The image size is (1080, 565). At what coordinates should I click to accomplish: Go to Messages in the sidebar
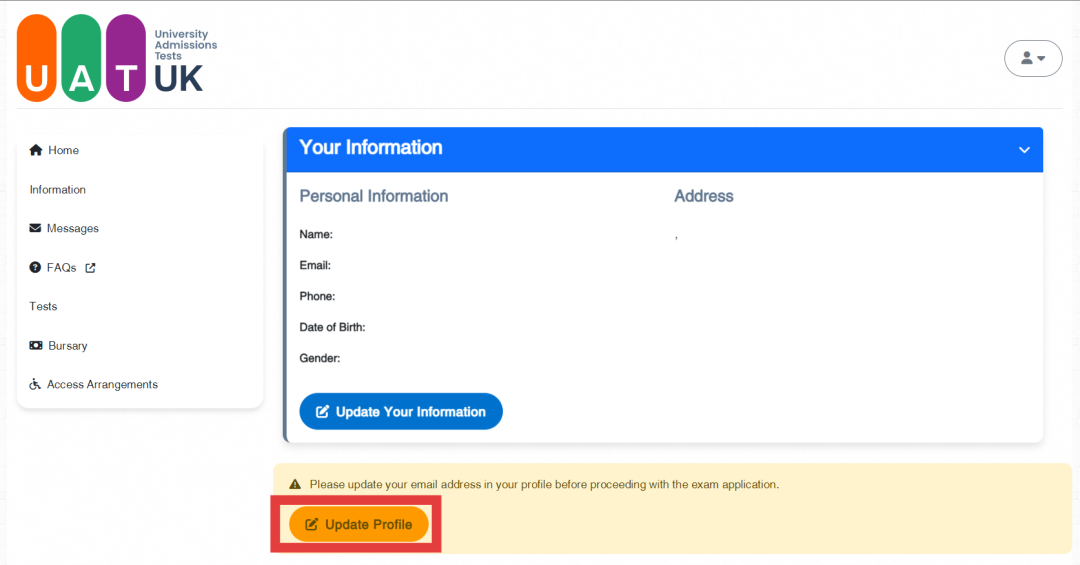click(x=64, y=228)
